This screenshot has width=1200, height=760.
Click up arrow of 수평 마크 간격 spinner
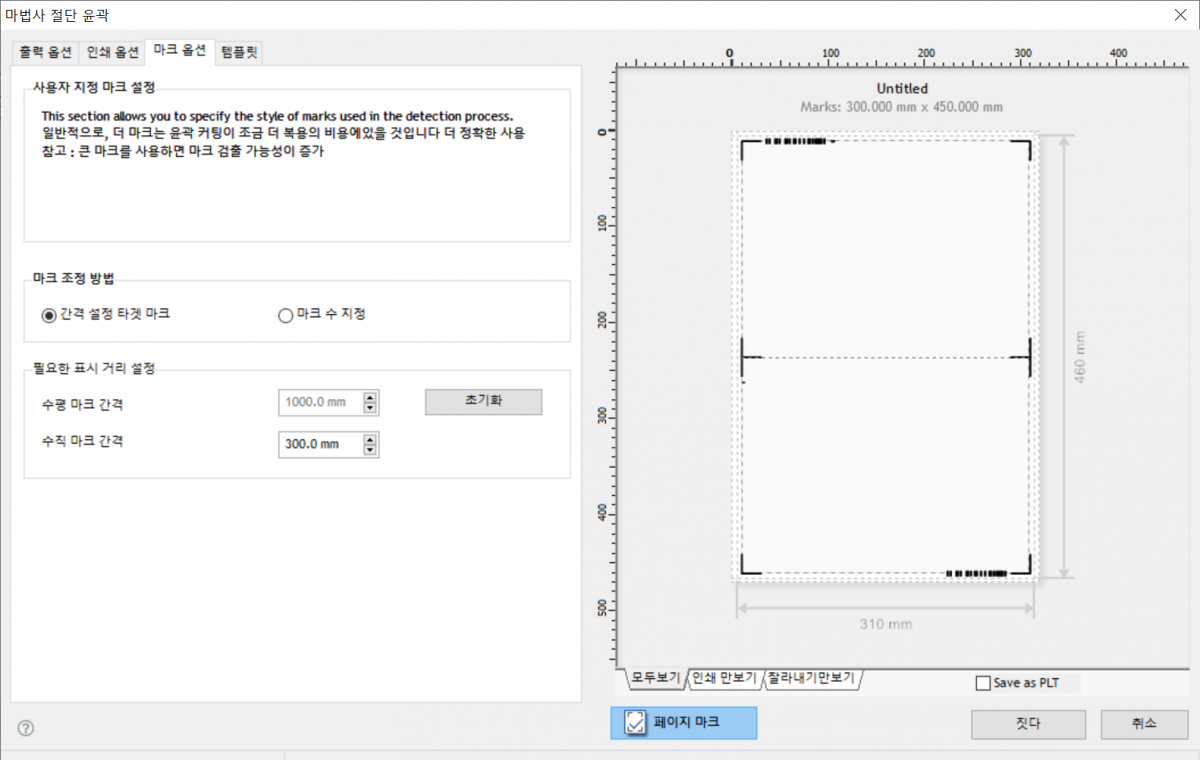pyautogui.click(x=371, y=397)
